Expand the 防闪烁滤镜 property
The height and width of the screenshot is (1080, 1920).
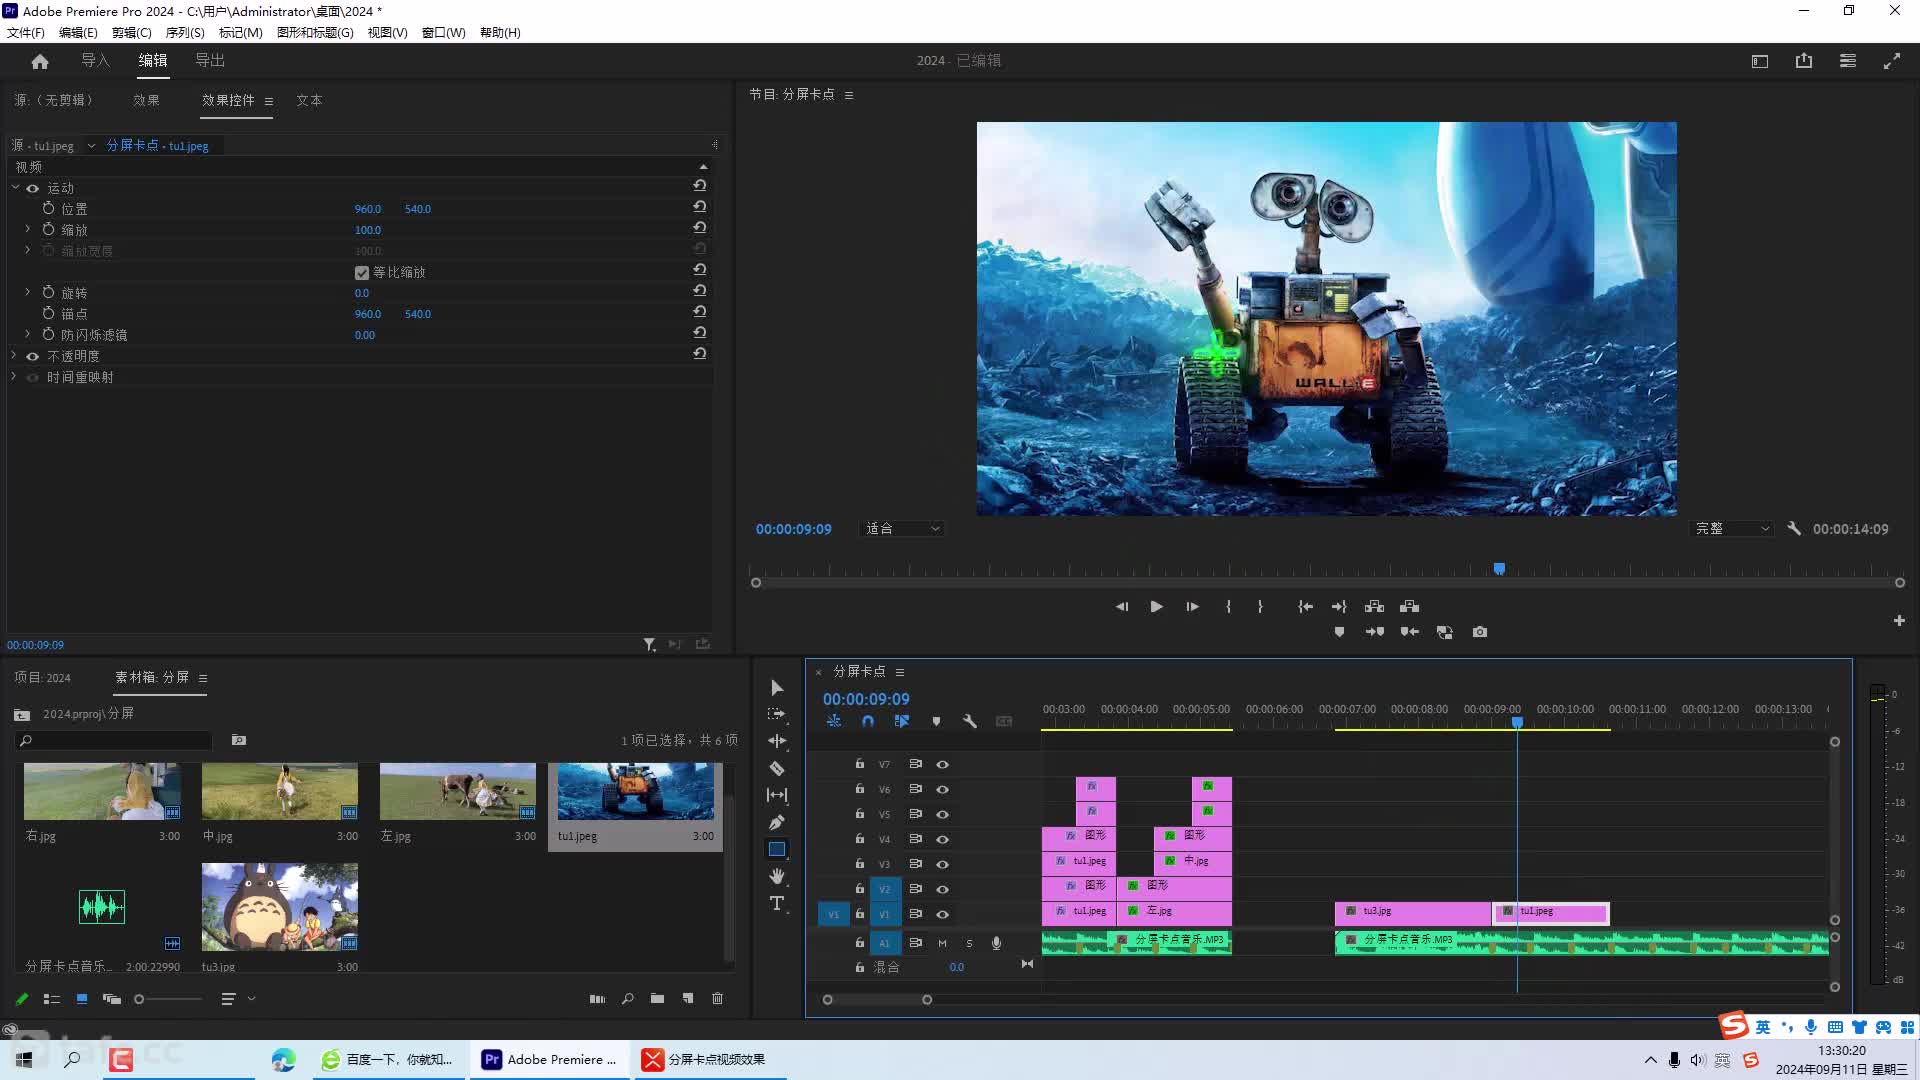(x=27, y=334)
